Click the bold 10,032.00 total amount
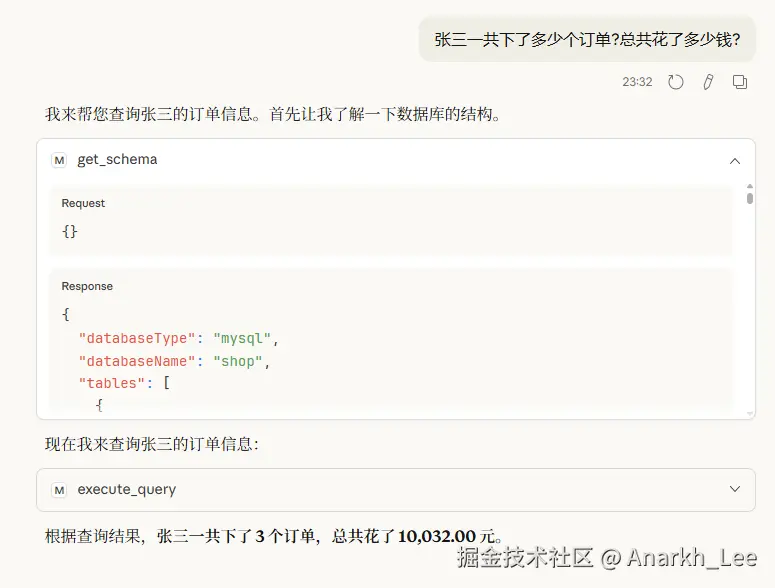The width and height of the screenshot is (775, 588). tap(436, 536)
